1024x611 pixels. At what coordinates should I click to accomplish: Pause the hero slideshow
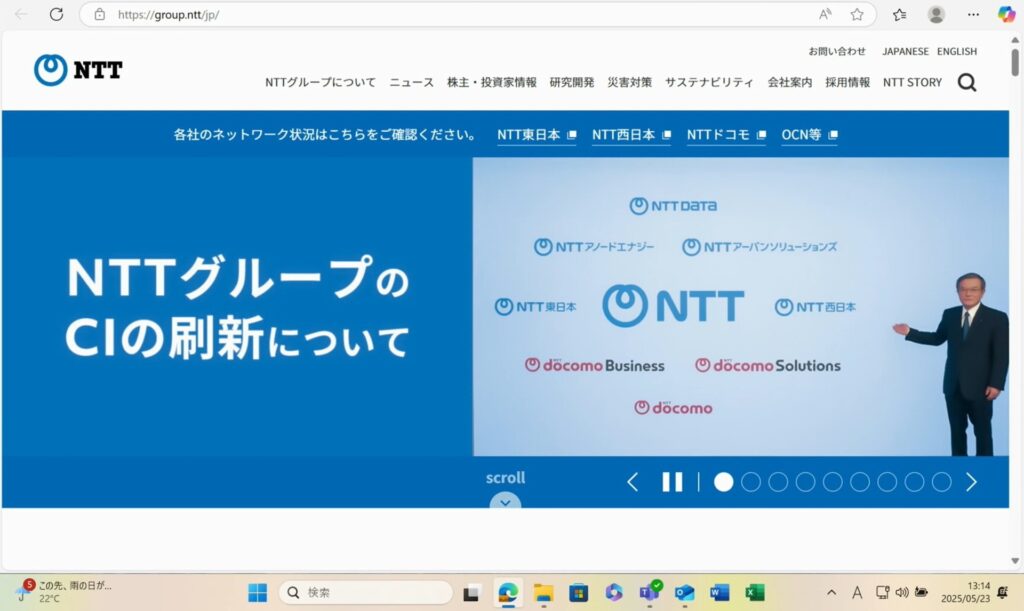pyautogui.click(x=672, y=482)
